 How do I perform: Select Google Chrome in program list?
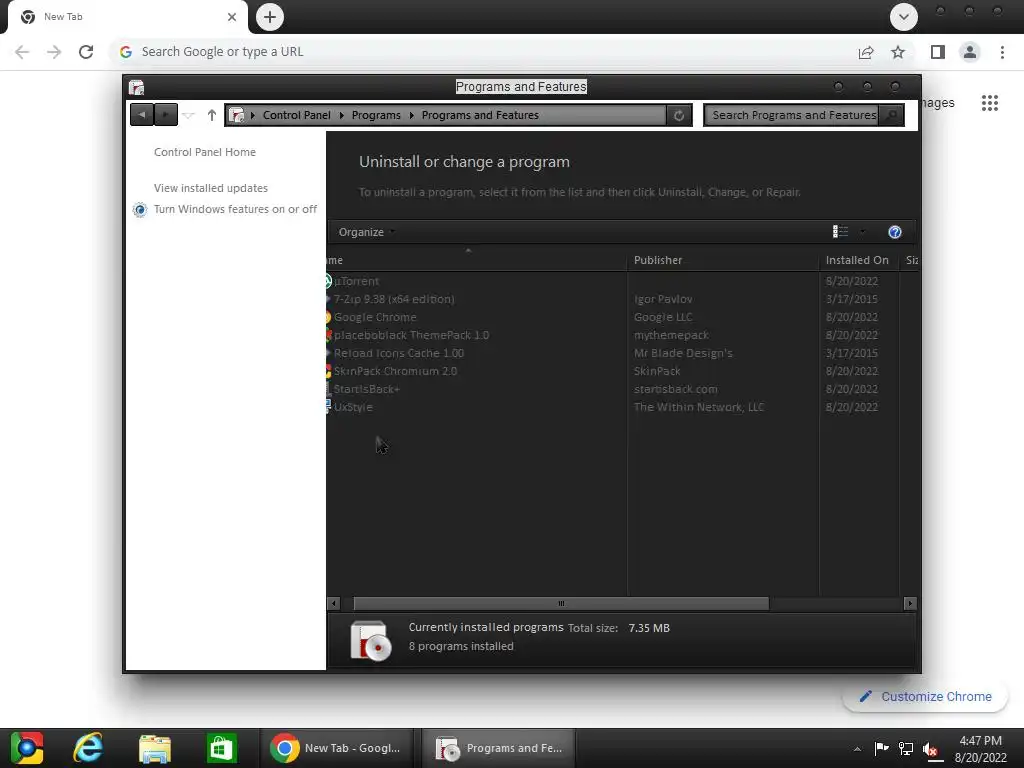[375, 317]
